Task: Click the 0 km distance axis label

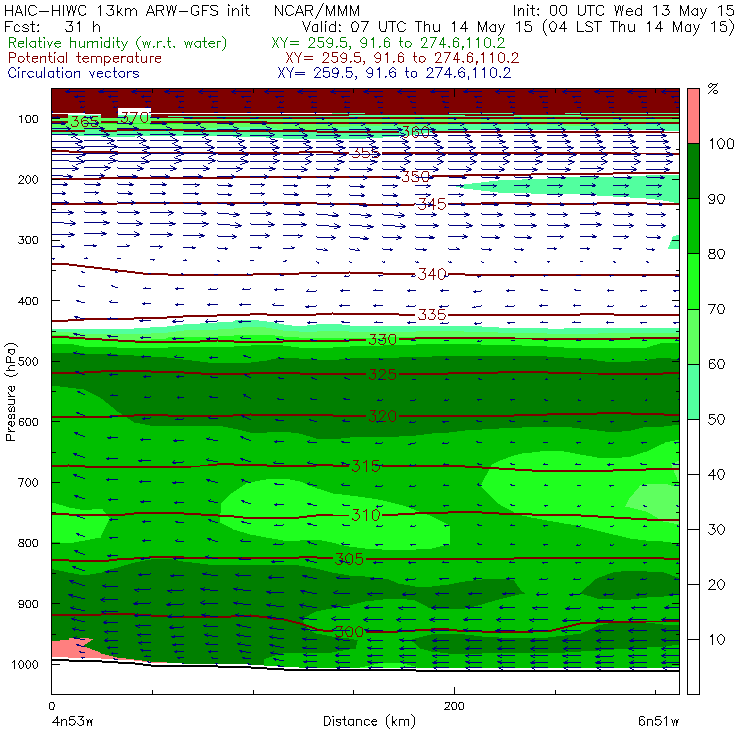Action: pos(52,706)
